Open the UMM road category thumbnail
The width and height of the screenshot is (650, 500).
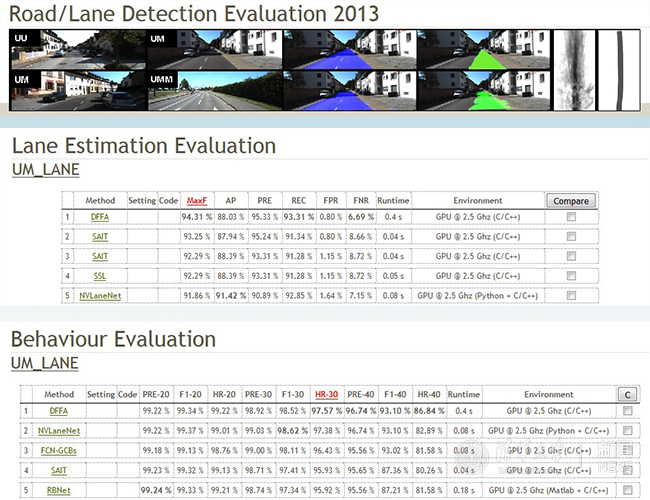tap(214, 90)
